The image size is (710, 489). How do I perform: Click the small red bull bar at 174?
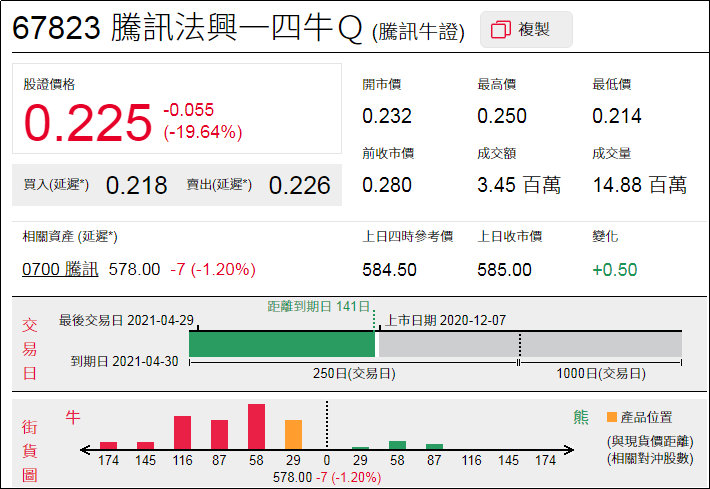(x=109, y=446)
